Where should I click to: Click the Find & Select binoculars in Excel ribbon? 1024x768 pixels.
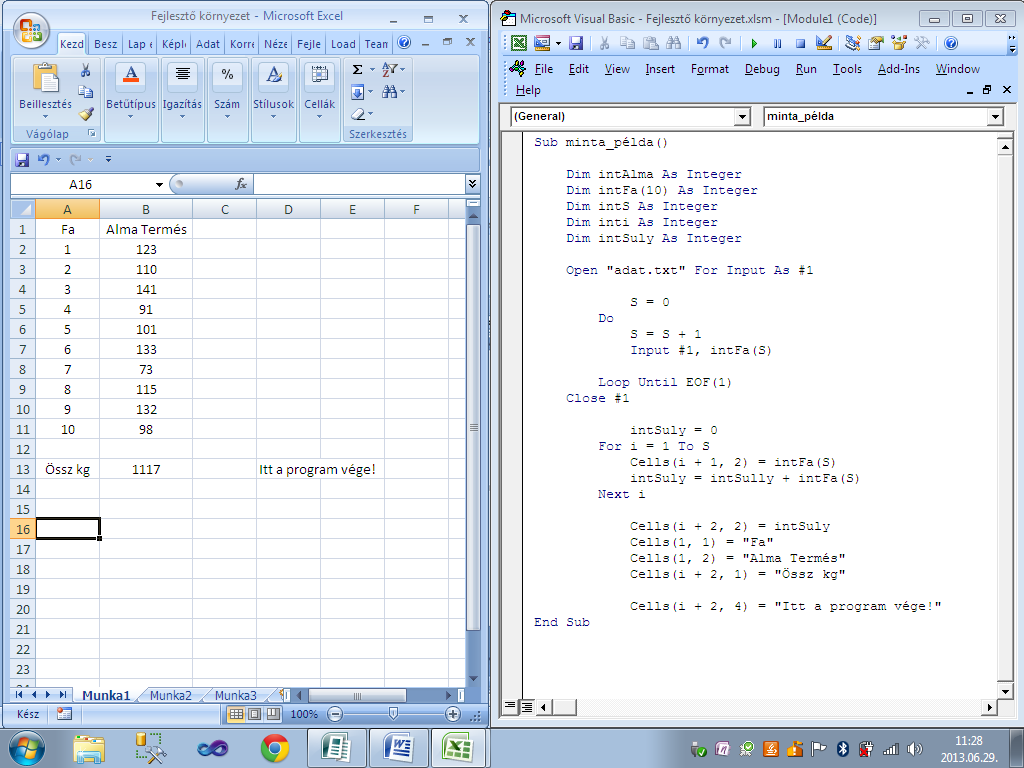pyautogui.click(x=390, y=92)
